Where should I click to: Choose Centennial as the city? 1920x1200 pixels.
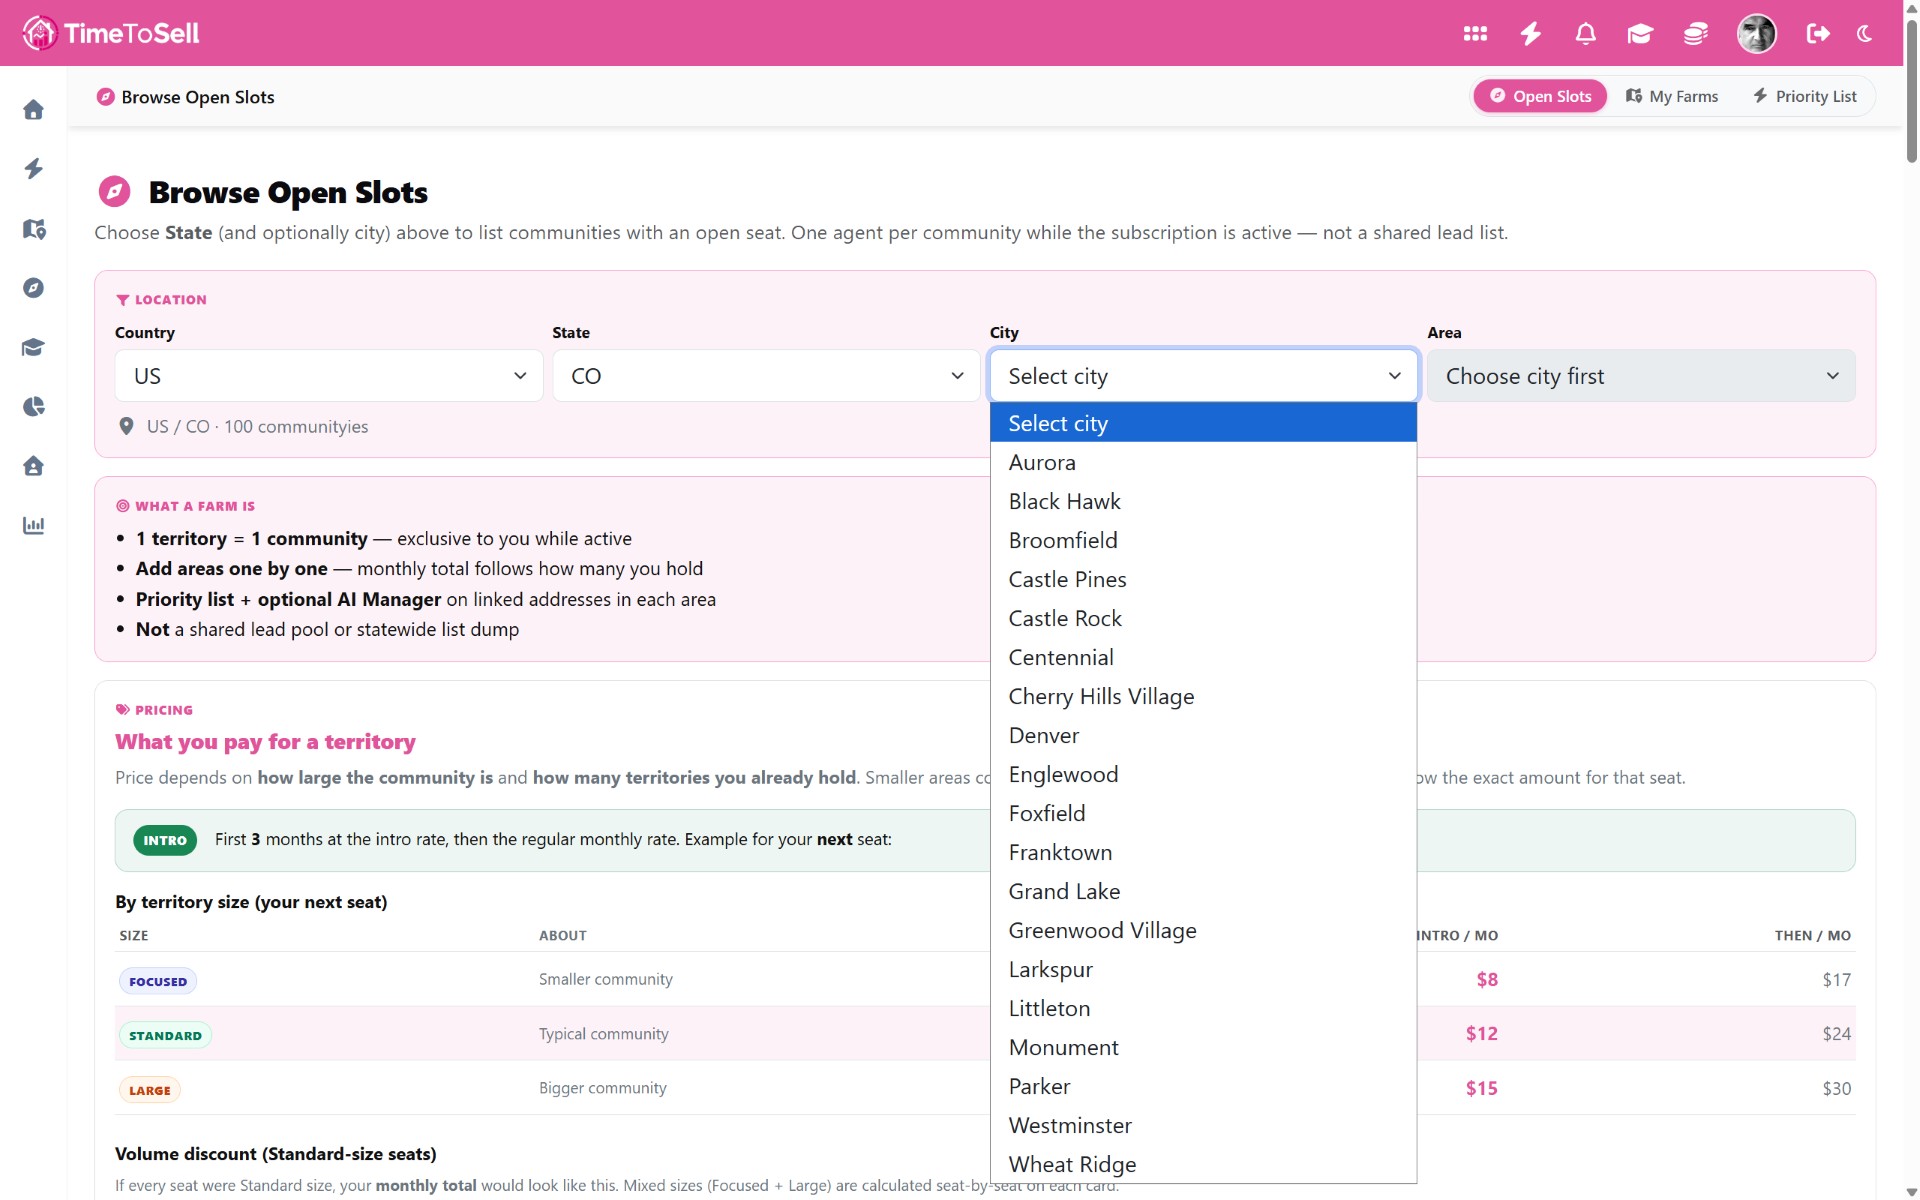pyautogui.click(x=1203, y=657)
